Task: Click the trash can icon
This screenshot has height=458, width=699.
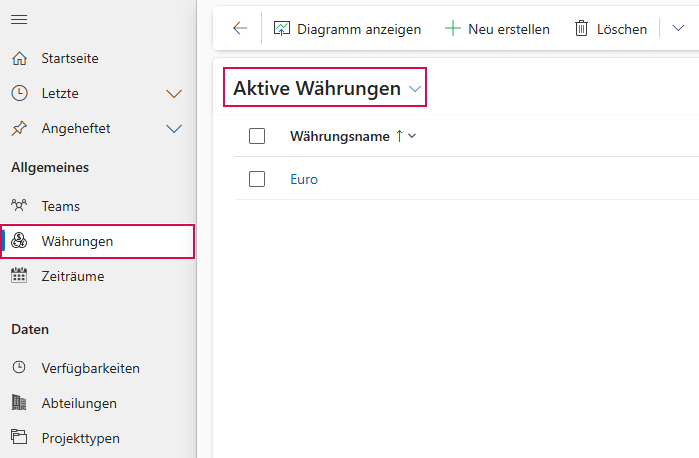Action: (x=581, y=29)
